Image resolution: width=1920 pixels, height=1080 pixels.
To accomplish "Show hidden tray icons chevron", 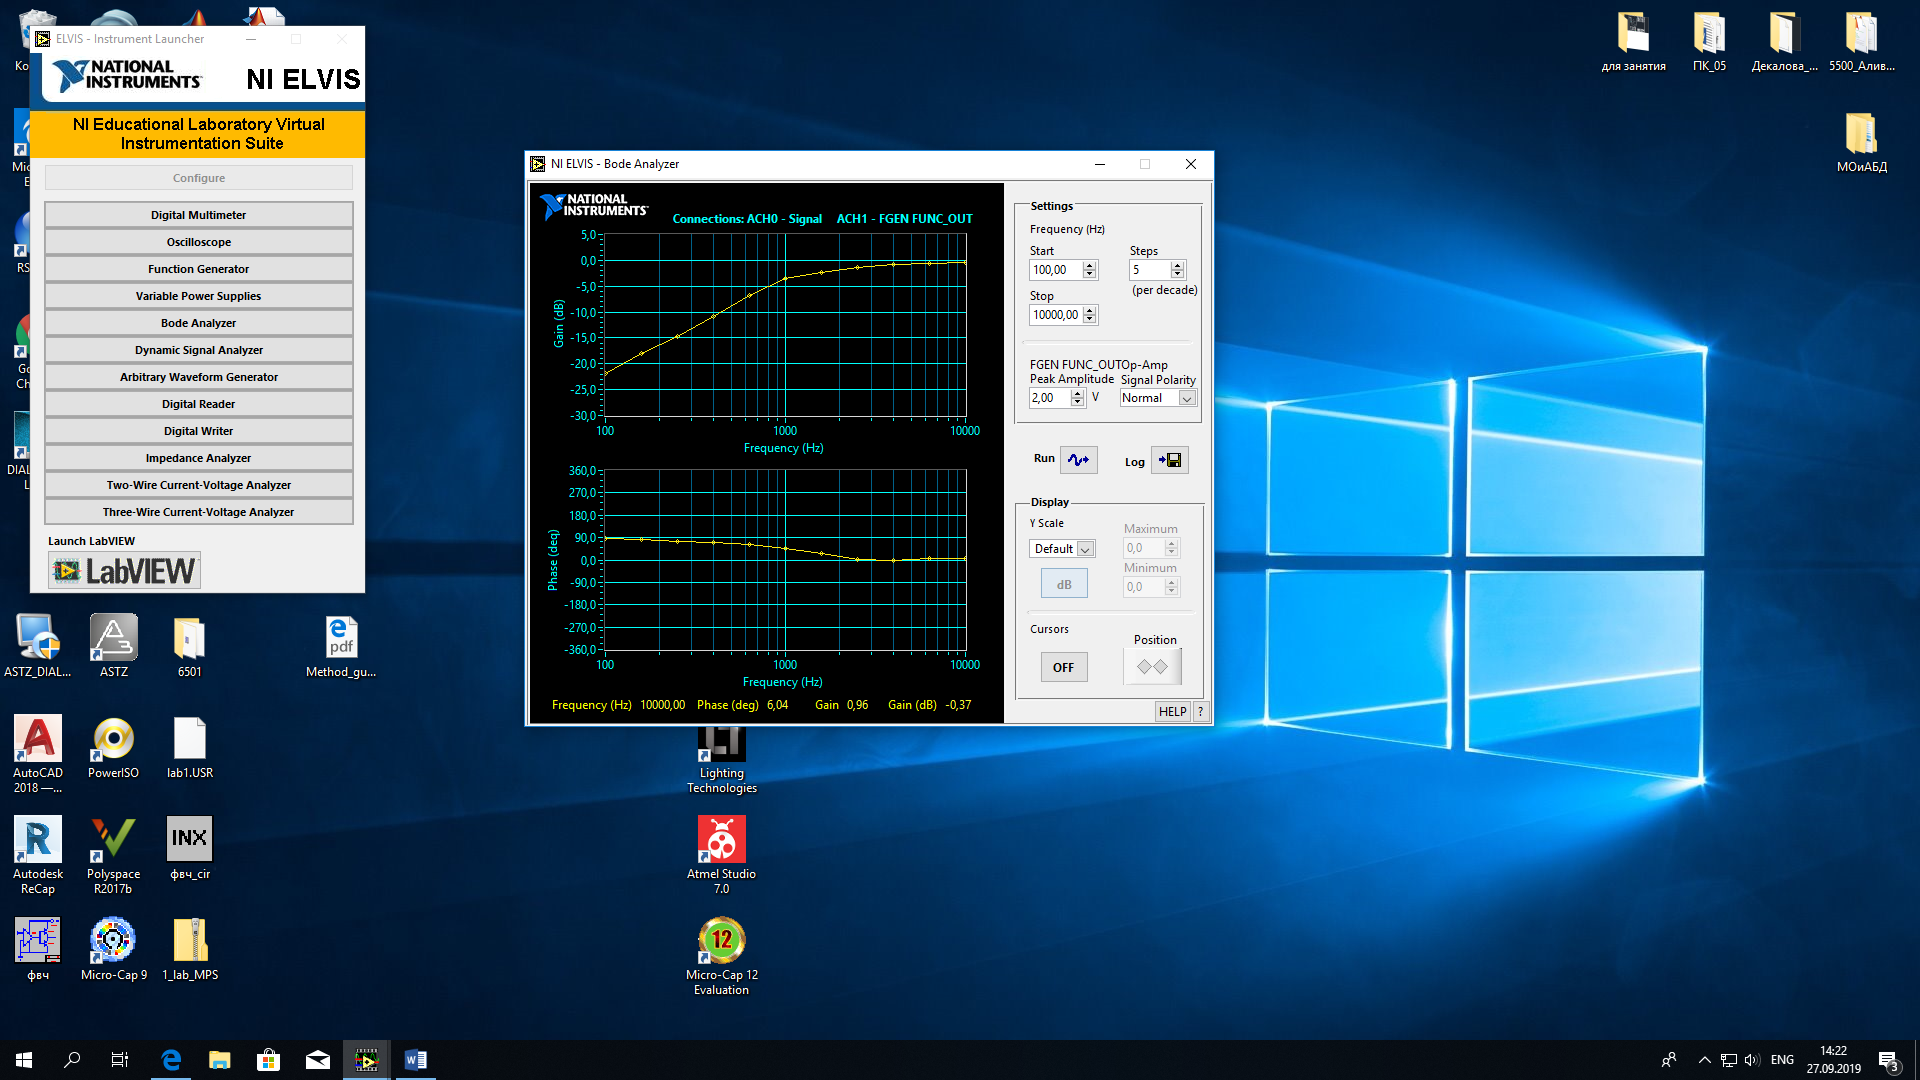I will [1704, 1060].
